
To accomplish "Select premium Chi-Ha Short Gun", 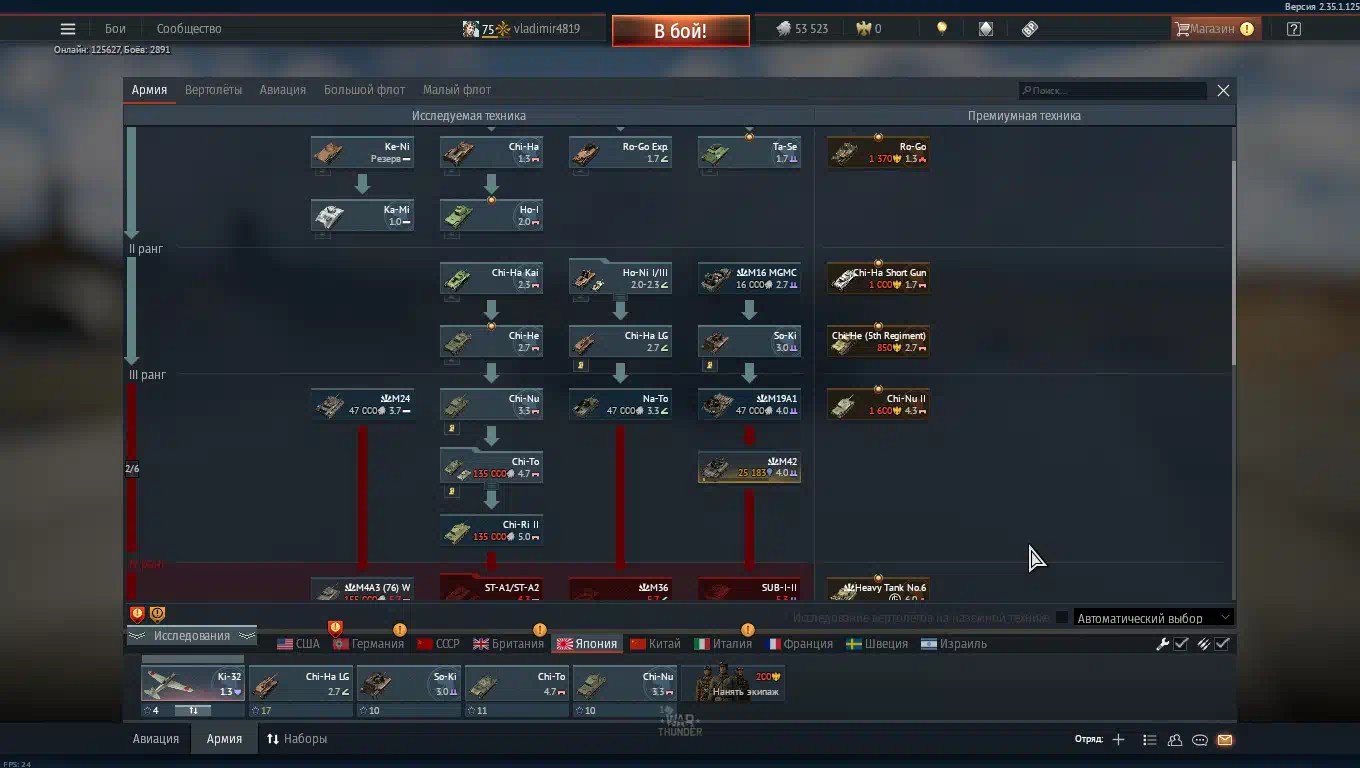I will click(878, 279).
